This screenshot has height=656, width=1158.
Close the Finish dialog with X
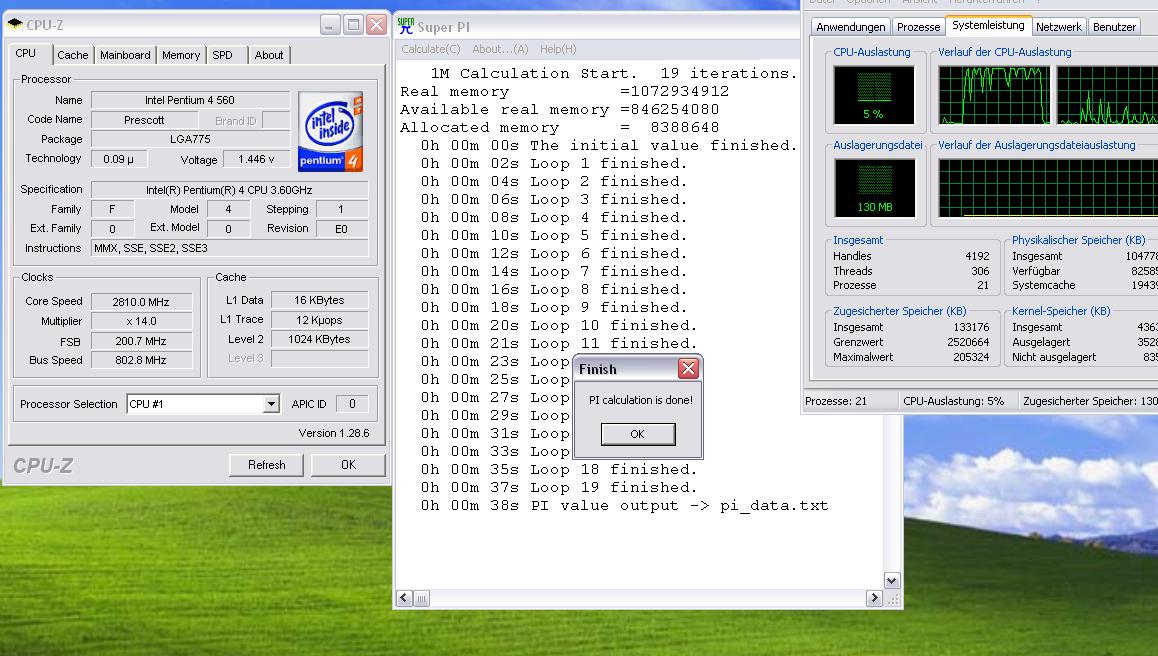click(688, 369)
